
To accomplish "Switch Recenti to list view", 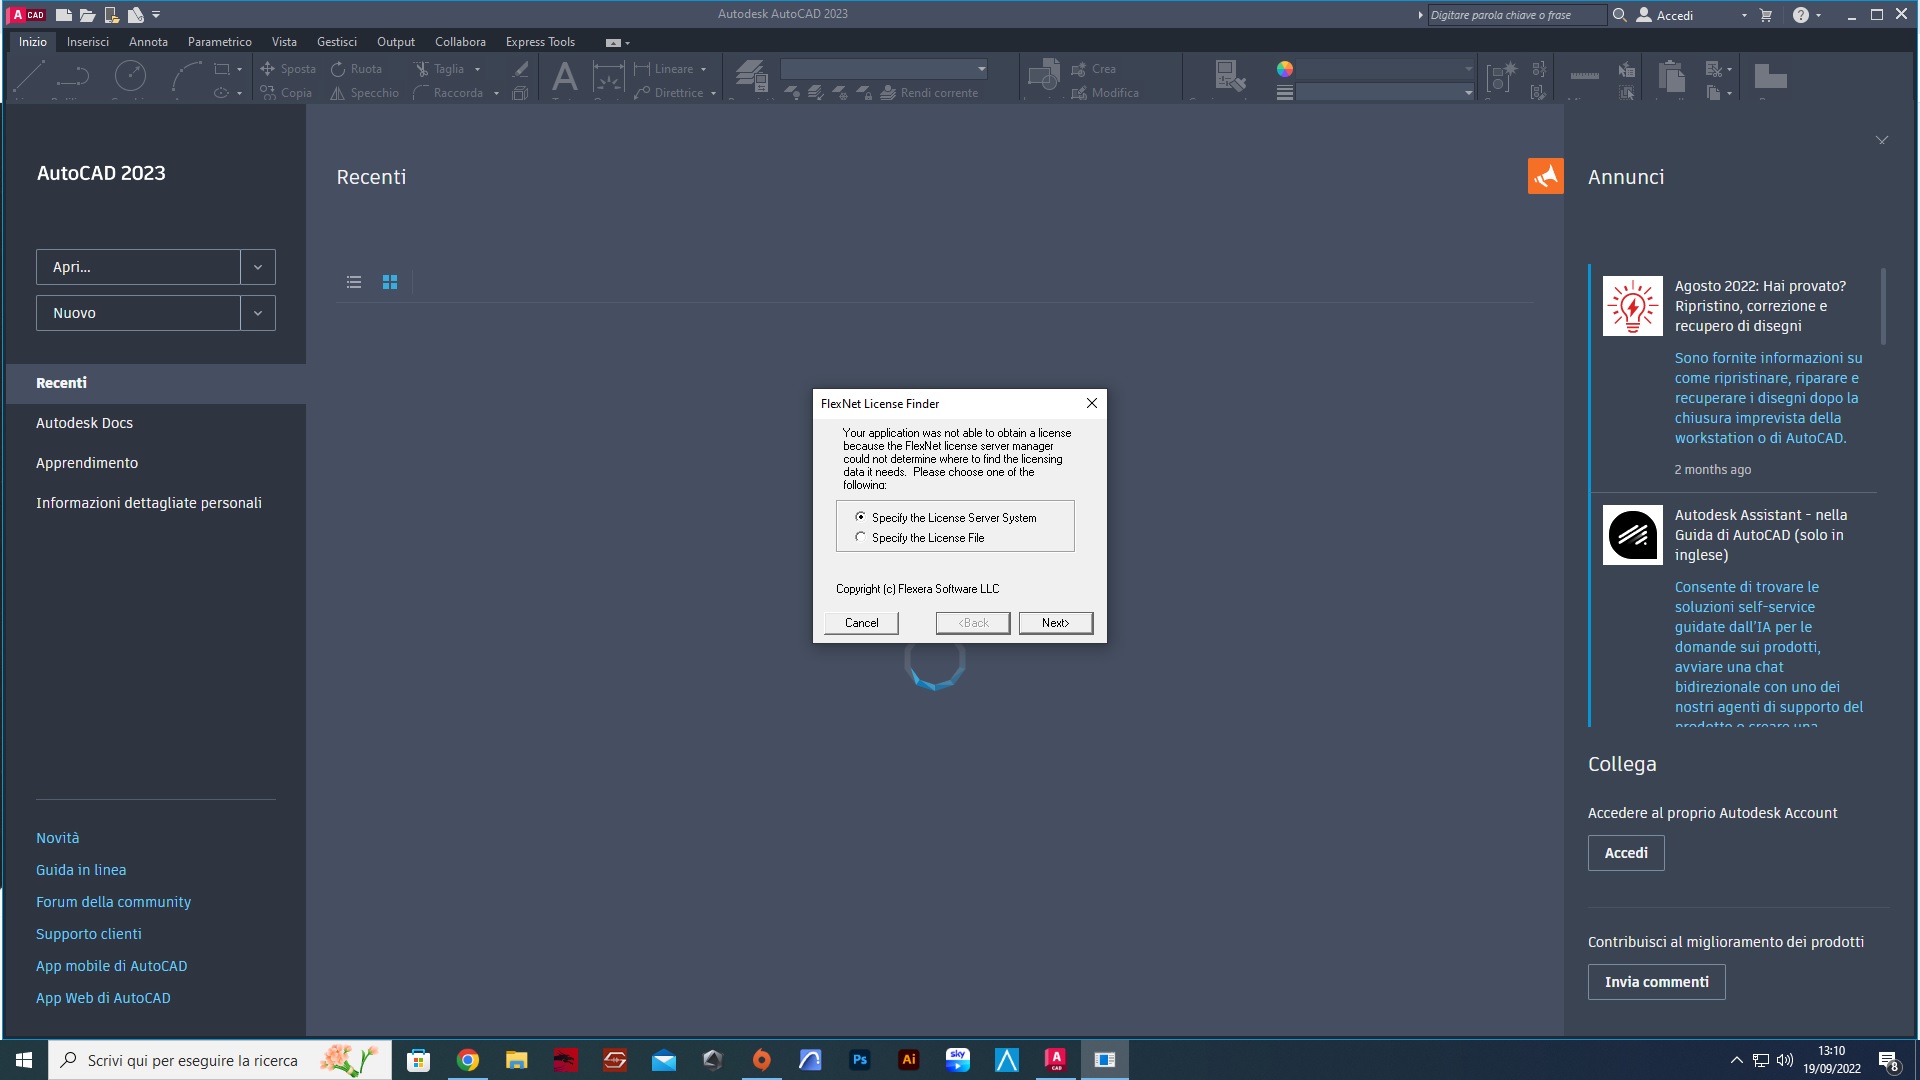I will tap(354, 282).
